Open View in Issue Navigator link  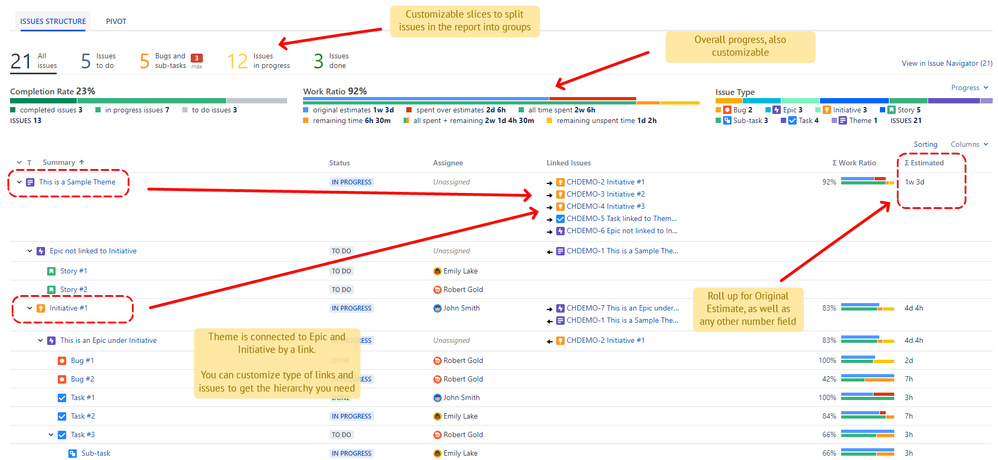[x=947, y=64]
